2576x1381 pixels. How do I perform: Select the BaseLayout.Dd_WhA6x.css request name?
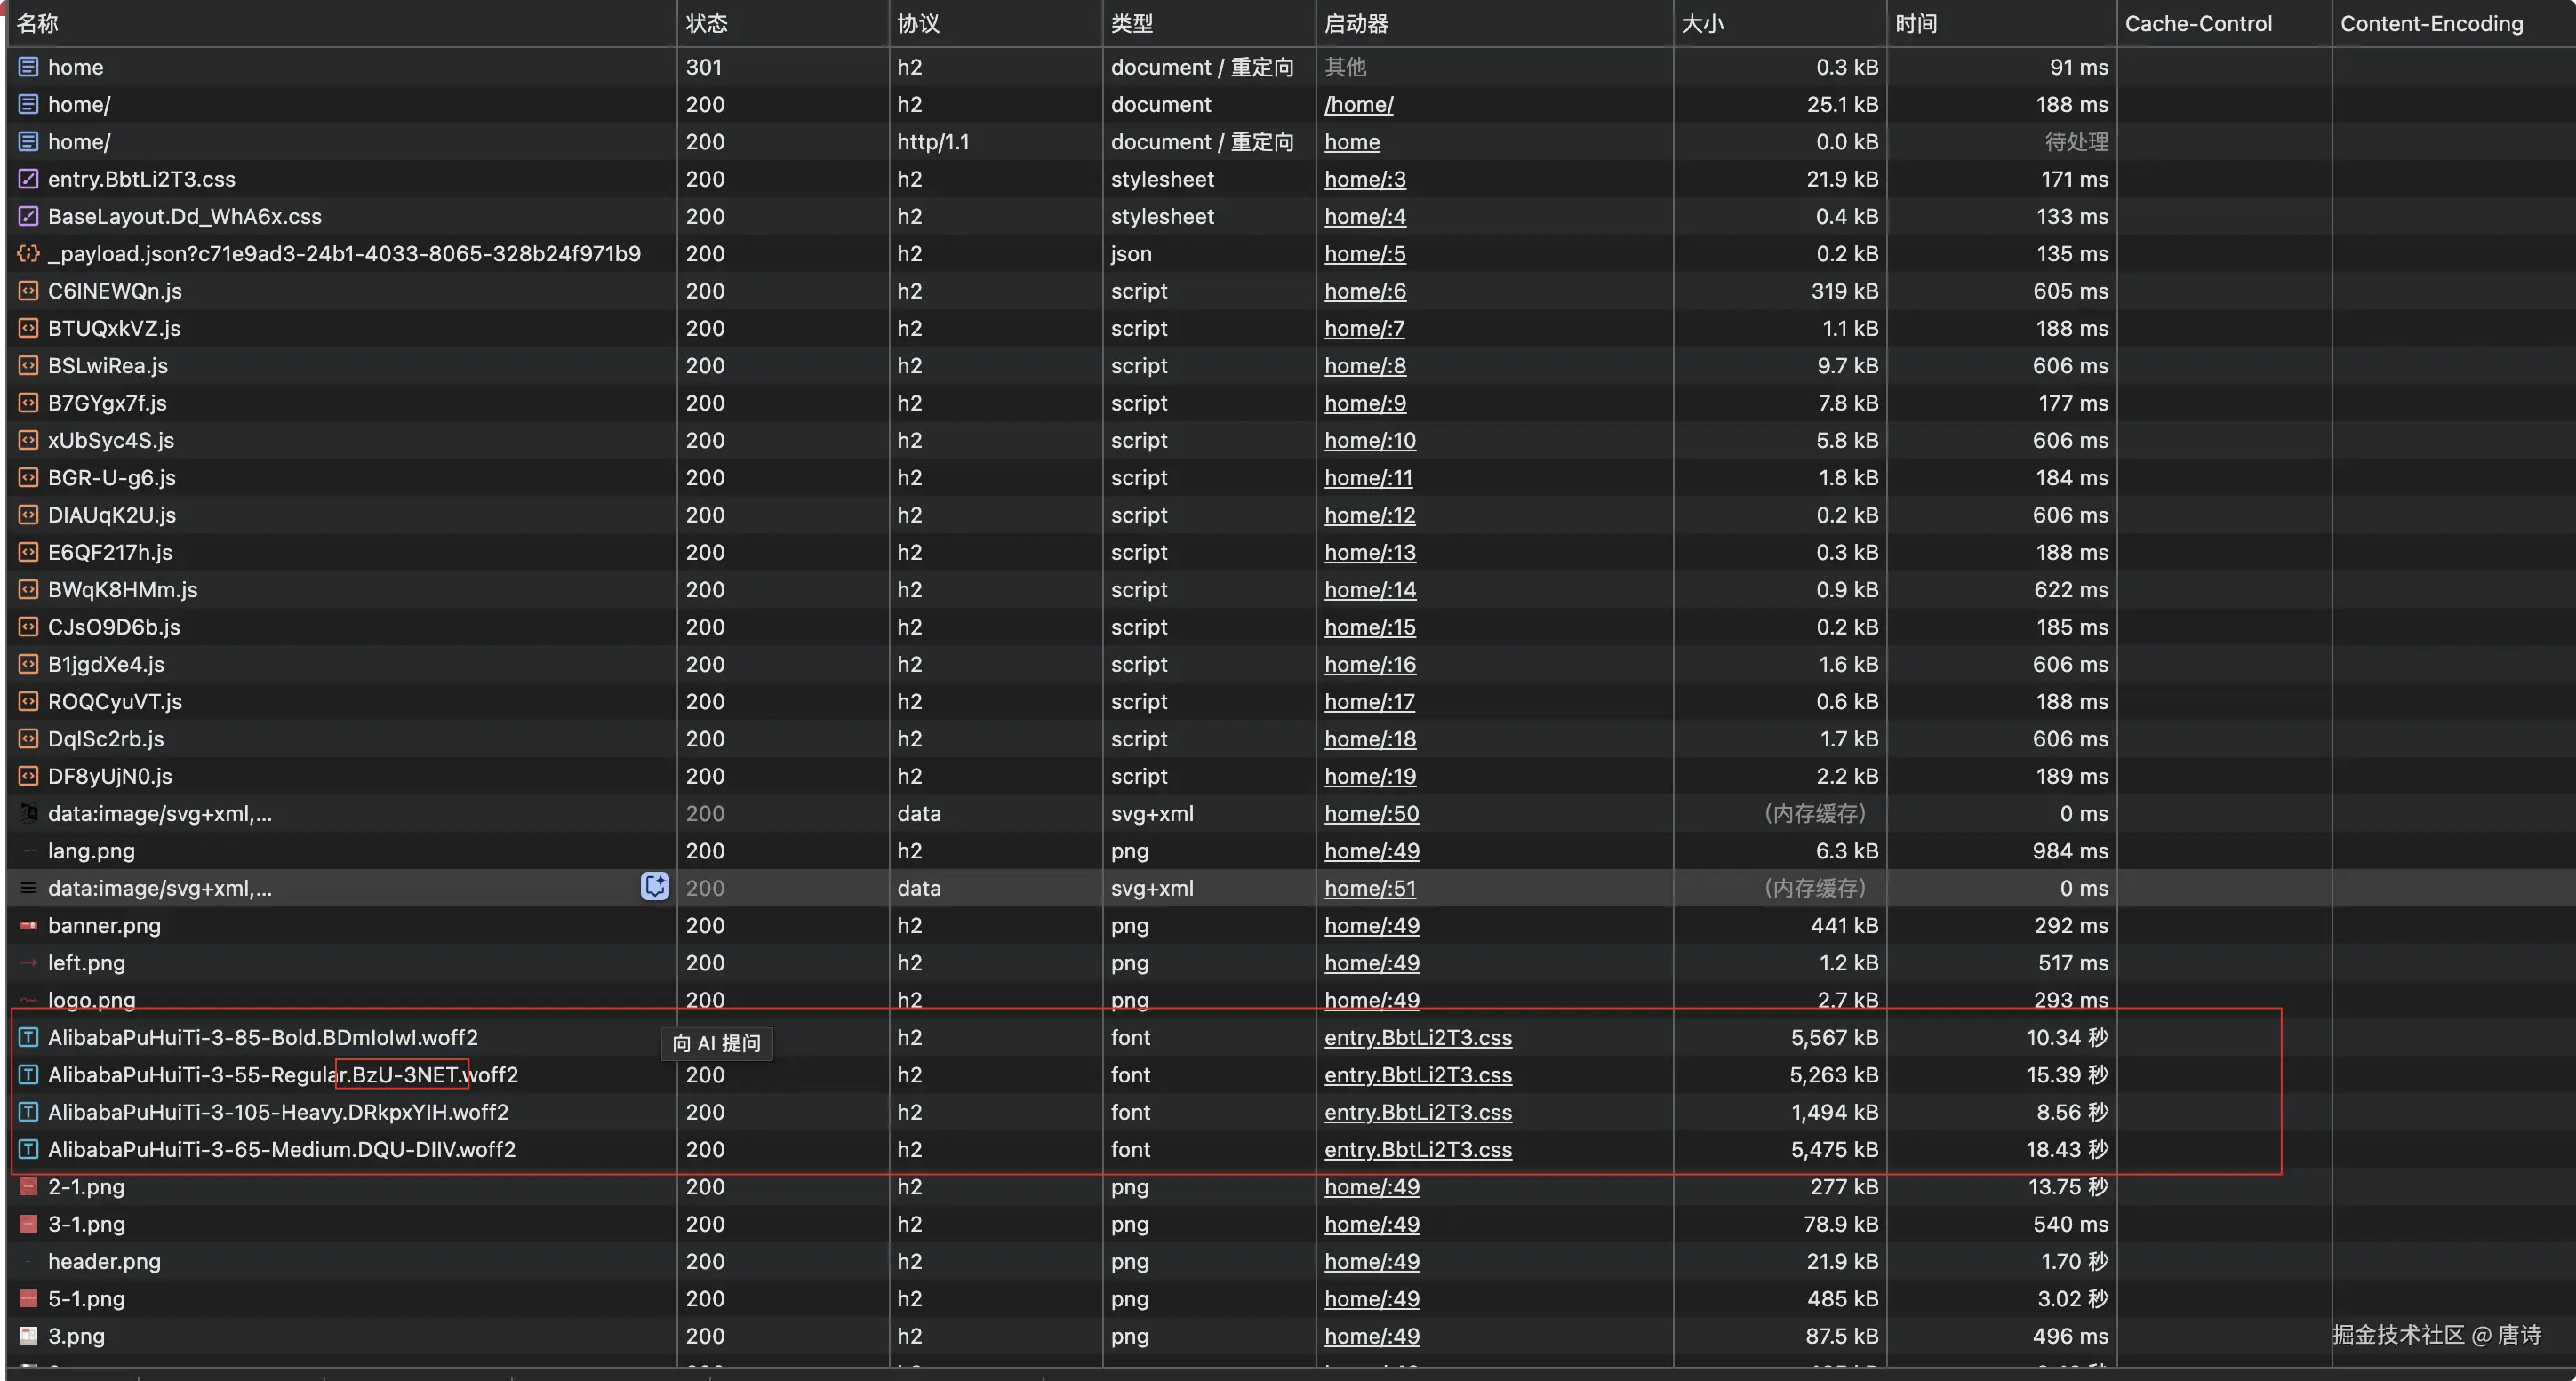click(x=185, y=216)
